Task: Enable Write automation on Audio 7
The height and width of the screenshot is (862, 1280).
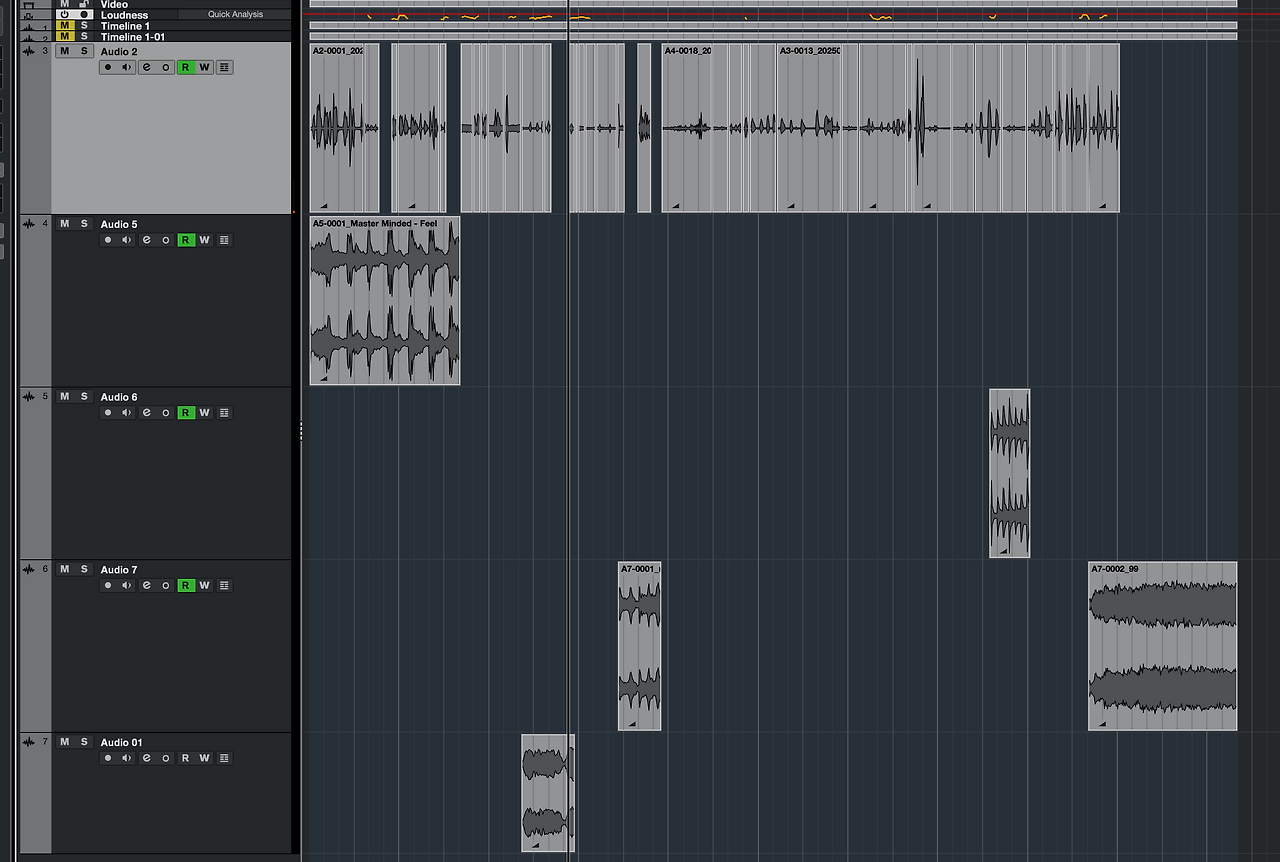Action: tap(204, 585)
